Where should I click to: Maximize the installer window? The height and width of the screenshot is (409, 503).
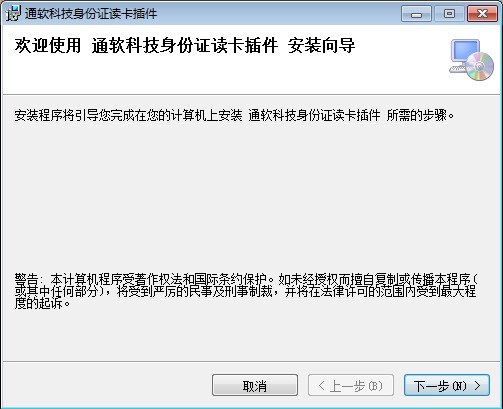point(449,14)
